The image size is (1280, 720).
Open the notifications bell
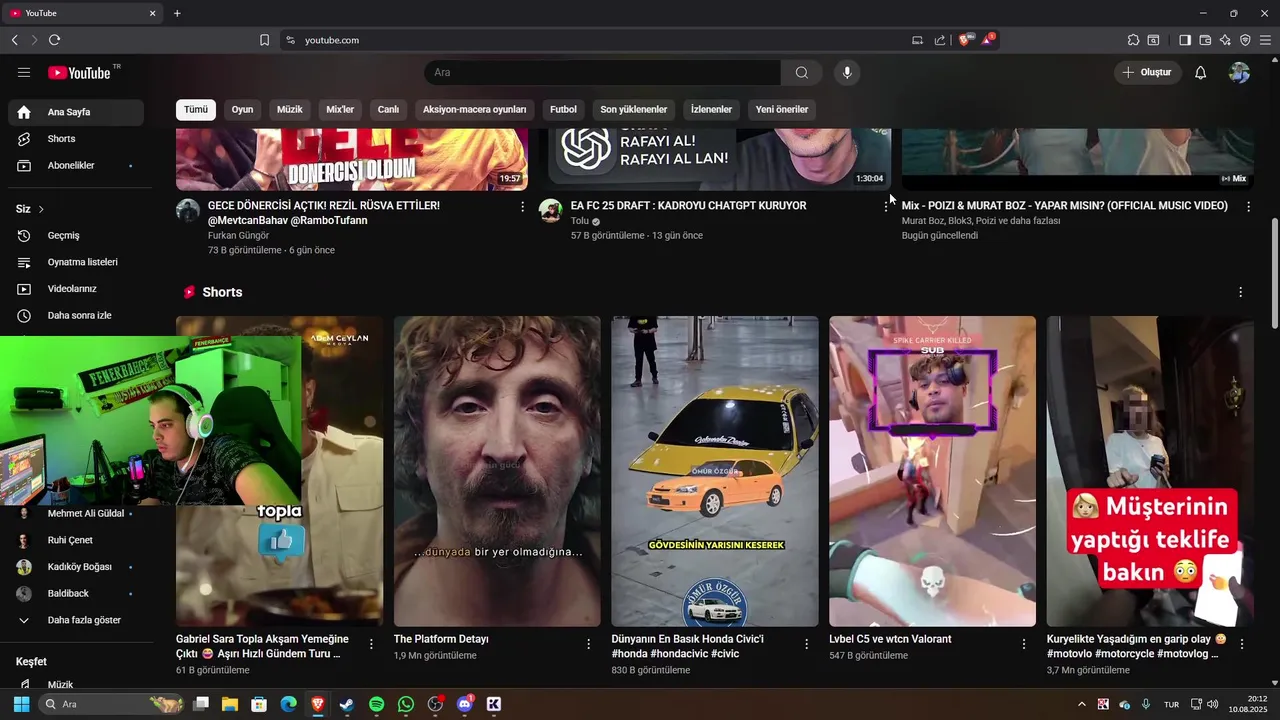pyautogui.click(x=1201, y=72)
